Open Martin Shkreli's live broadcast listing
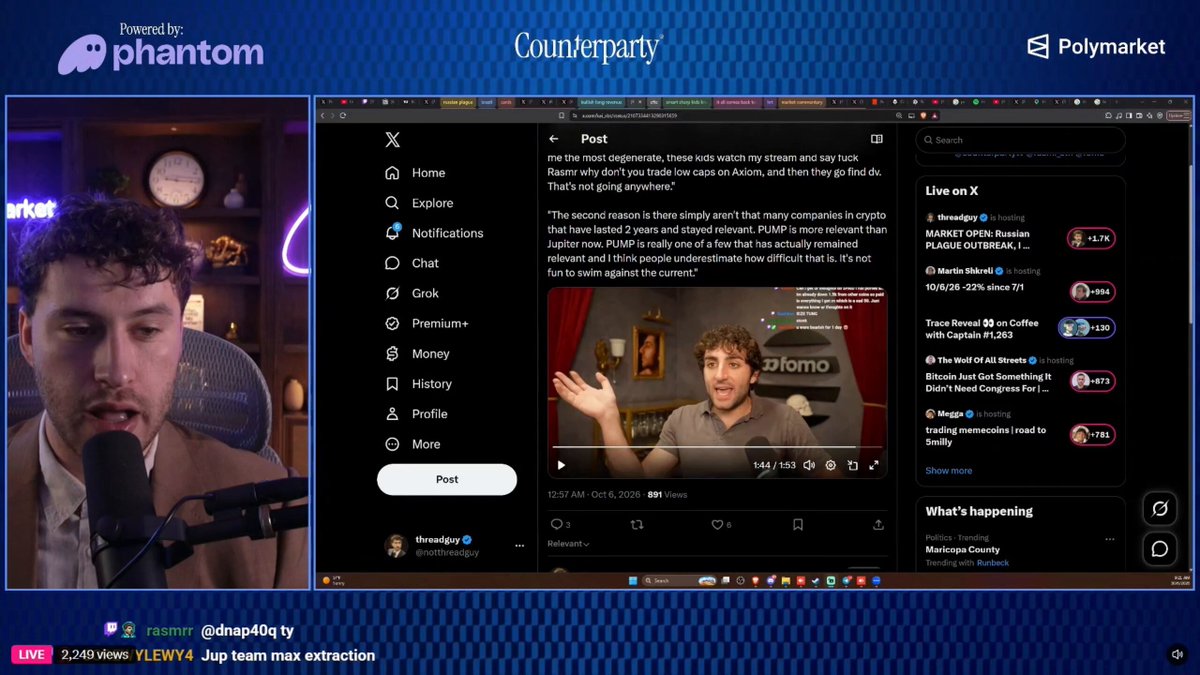The width and height of the screenshot is (1200, 675). point(1020,281)
